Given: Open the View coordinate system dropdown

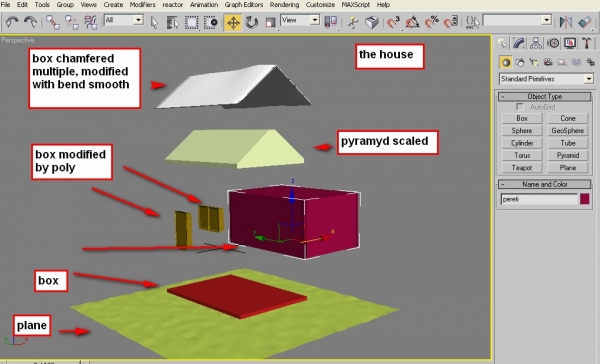Looking at the screenshot, I should pyautogui.click(x=300, y=20).
